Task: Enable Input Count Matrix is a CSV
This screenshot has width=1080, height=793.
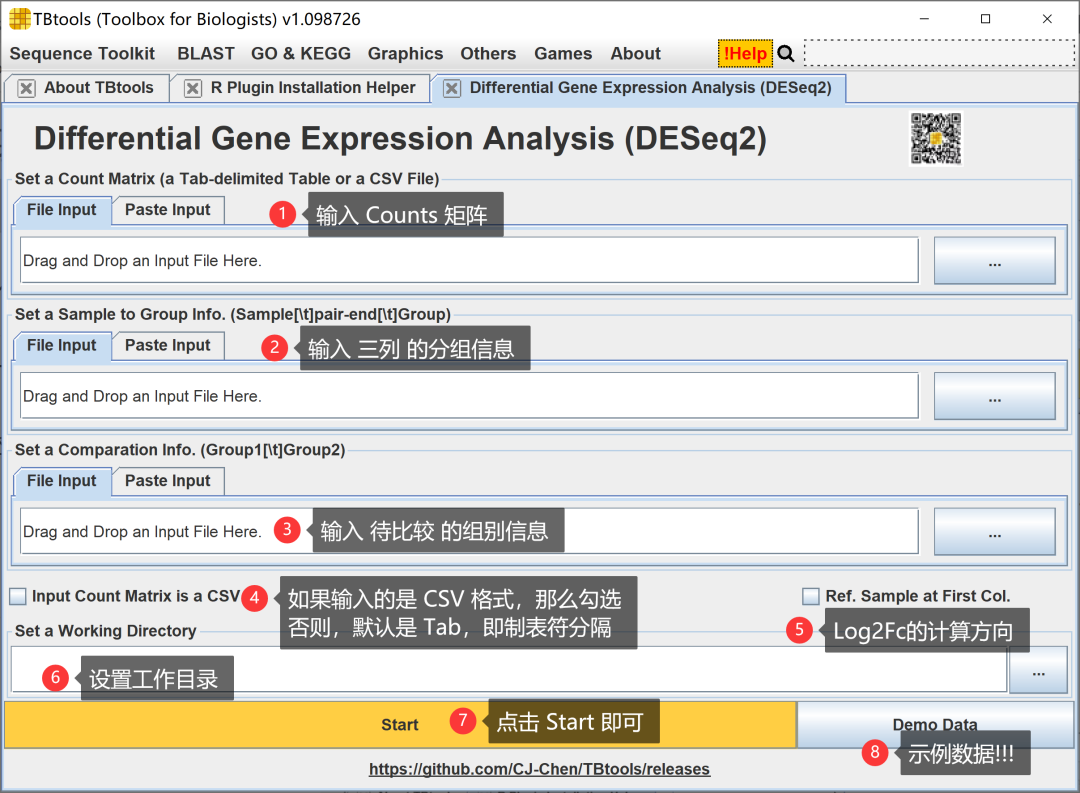Action: [x=18, y=596]
